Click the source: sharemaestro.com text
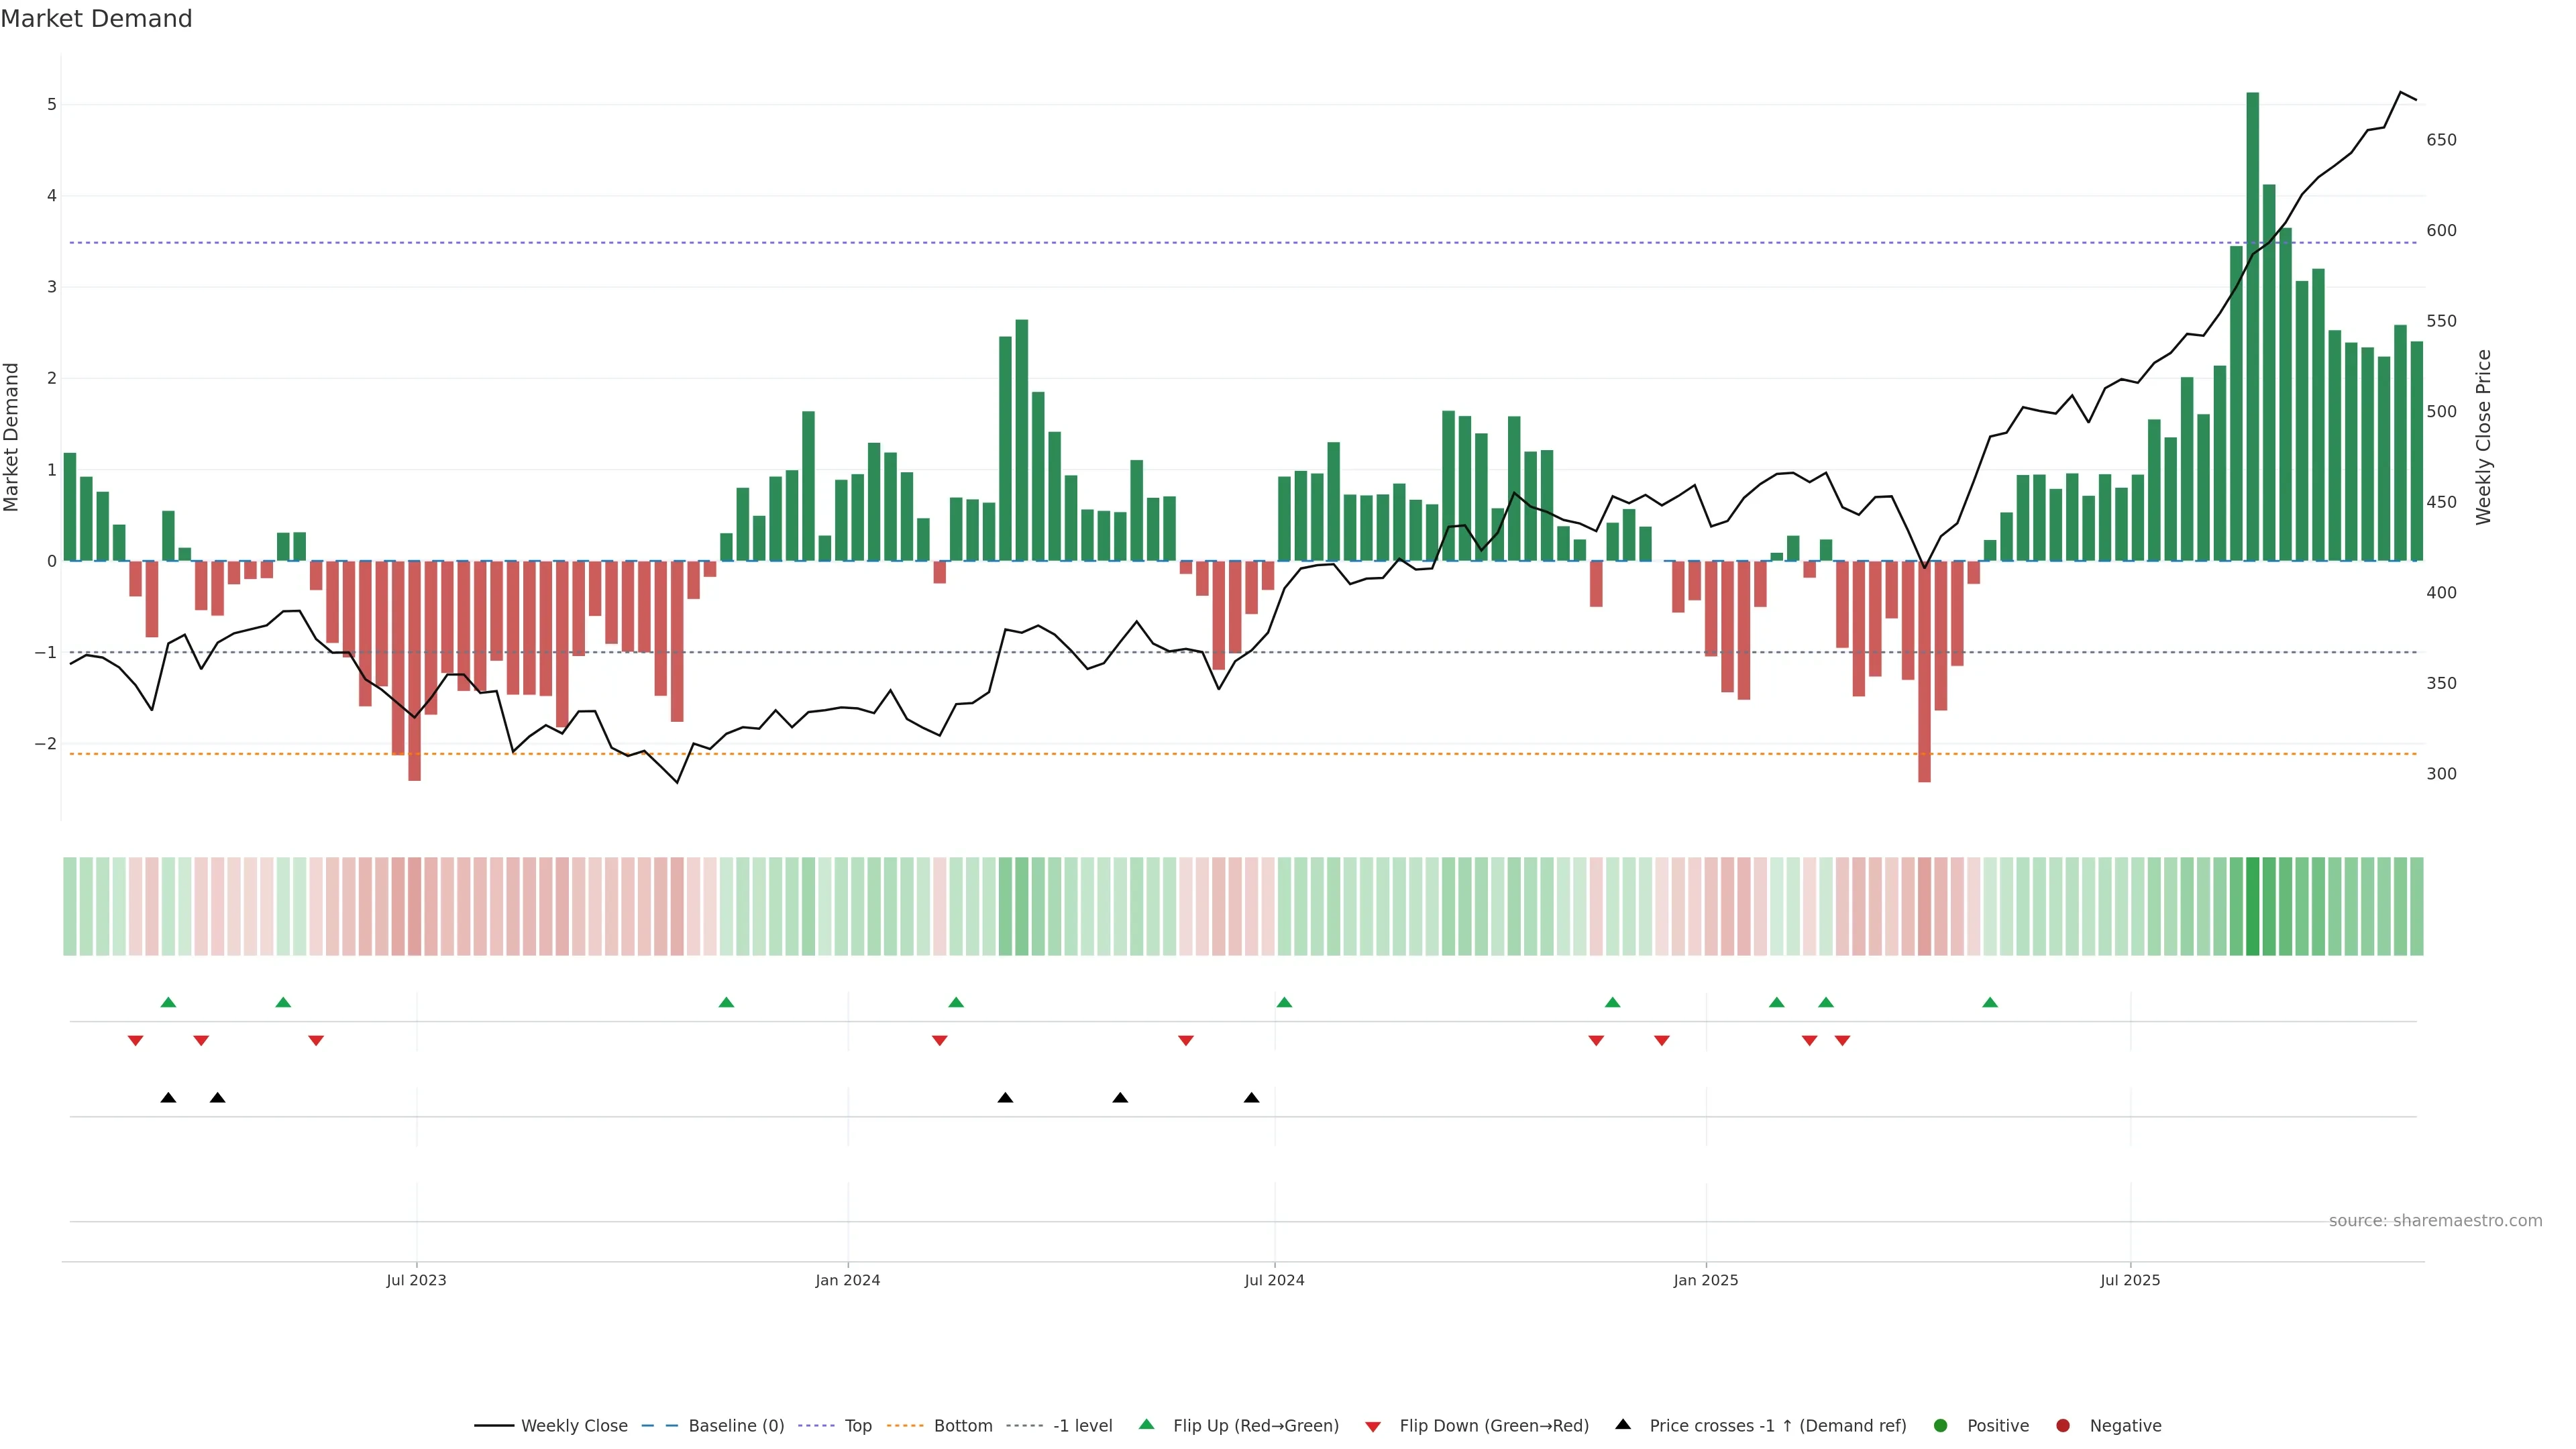The width and height of the screenshot is (2576, 1449). (2435, 1221)
